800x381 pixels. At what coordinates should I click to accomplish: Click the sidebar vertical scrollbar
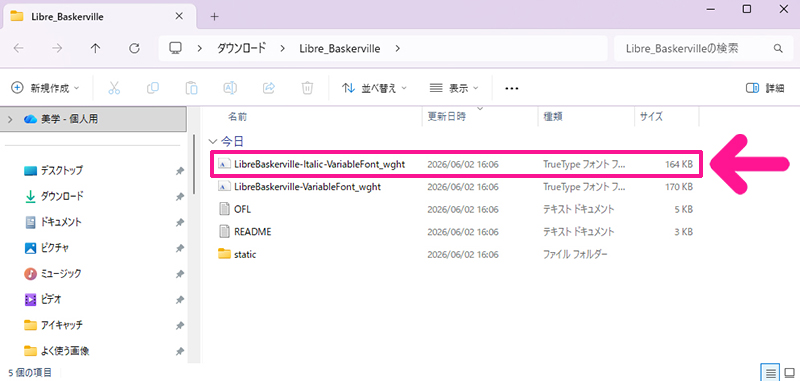pyautogui.click(x=194, y=164)
